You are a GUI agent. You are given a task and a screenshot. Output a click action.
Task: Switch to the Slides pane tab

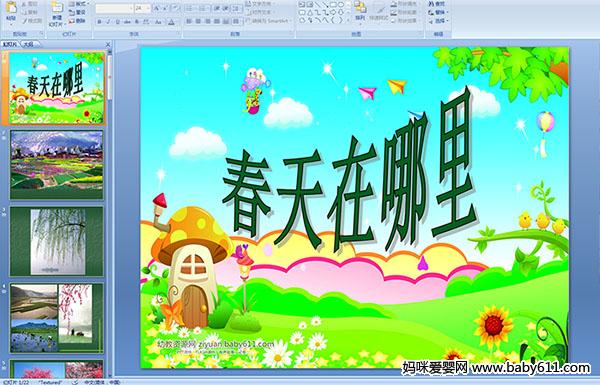coord(10,44)
